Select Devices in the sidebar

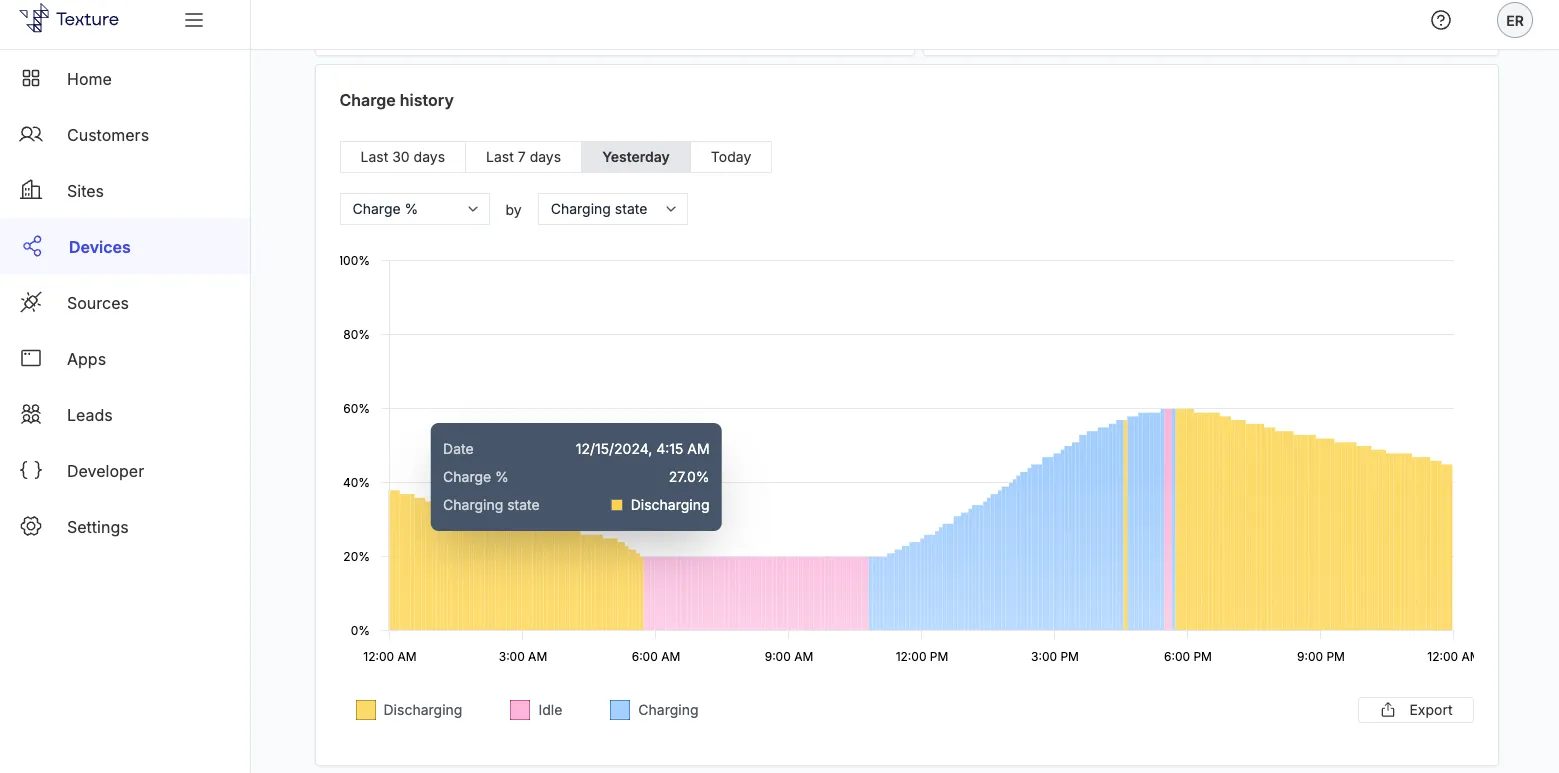click(125, 247)
